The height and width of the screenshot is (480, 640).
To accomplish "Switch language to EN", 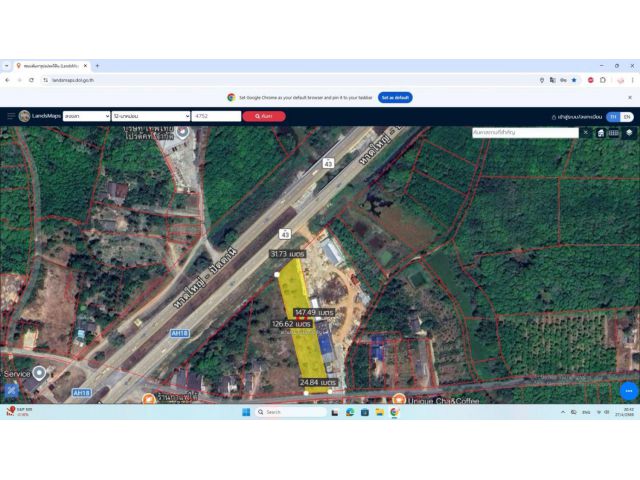I will point(627,117).
